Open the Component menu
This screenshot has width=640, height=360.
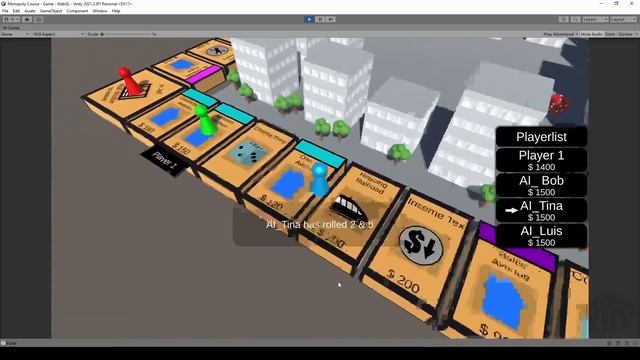[77, 11]
